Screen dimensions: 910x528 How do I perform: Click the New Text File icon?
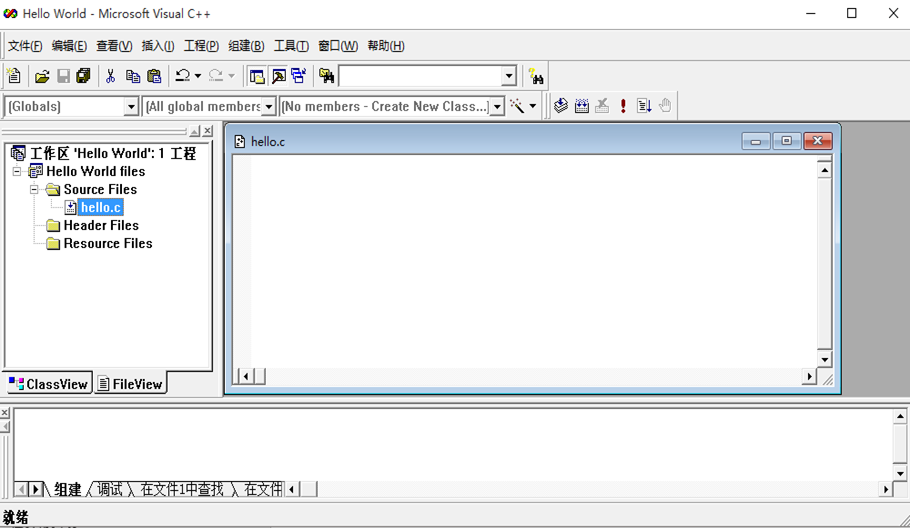(13, 76)
